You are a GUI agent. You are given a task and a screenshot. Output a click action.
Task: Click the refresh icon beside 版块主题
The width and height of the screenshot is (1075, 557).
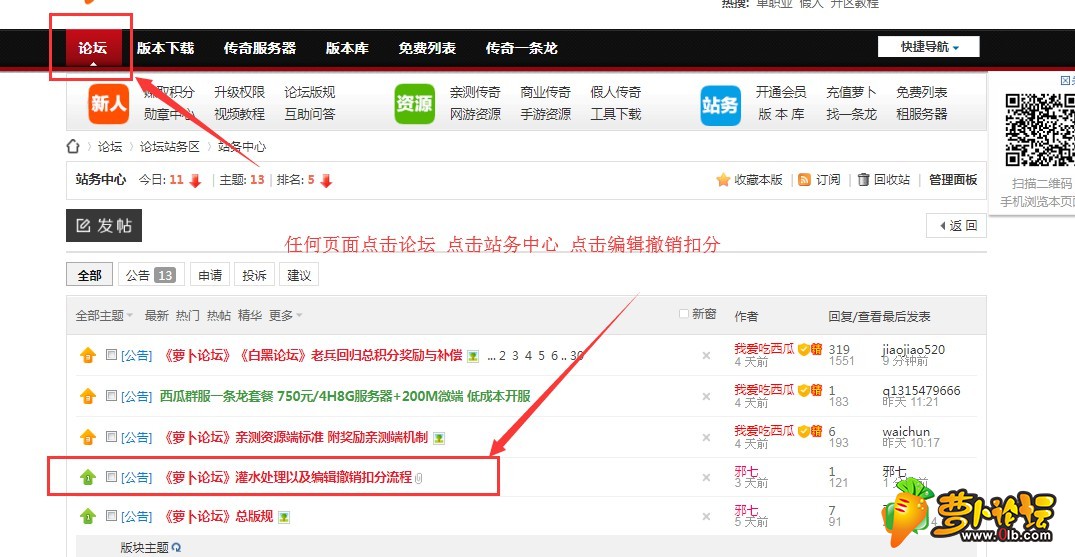point(176,547)
